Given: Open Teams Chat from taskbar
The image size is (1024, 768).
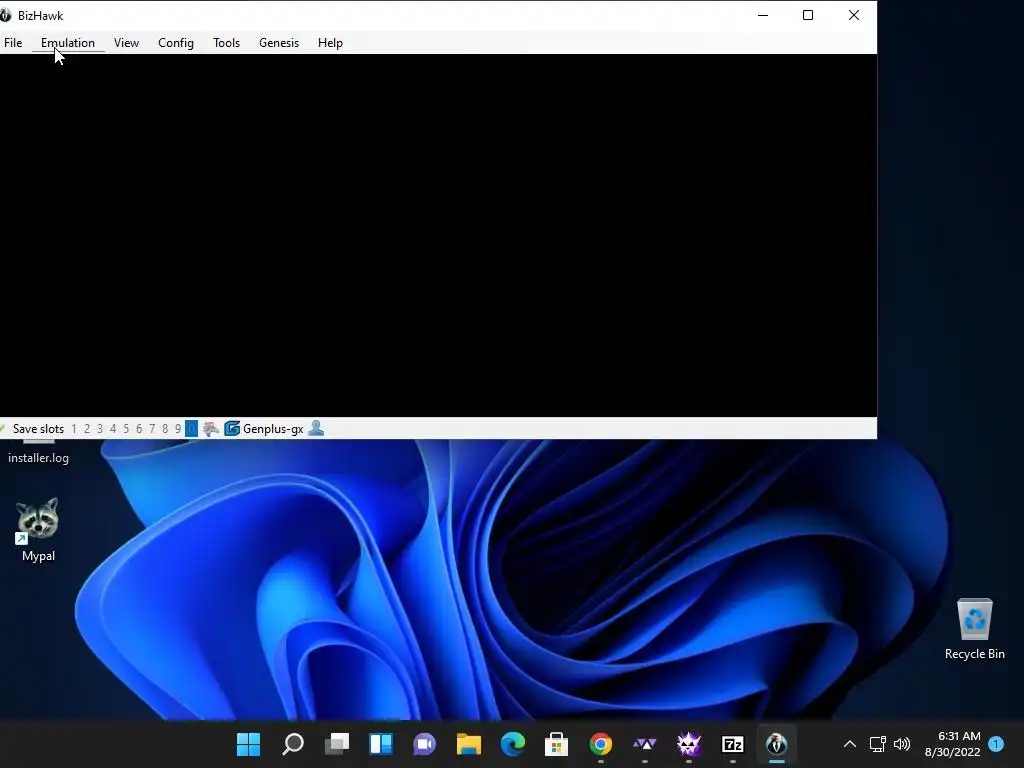Looking at the screenshot, I should coord(424,744).
